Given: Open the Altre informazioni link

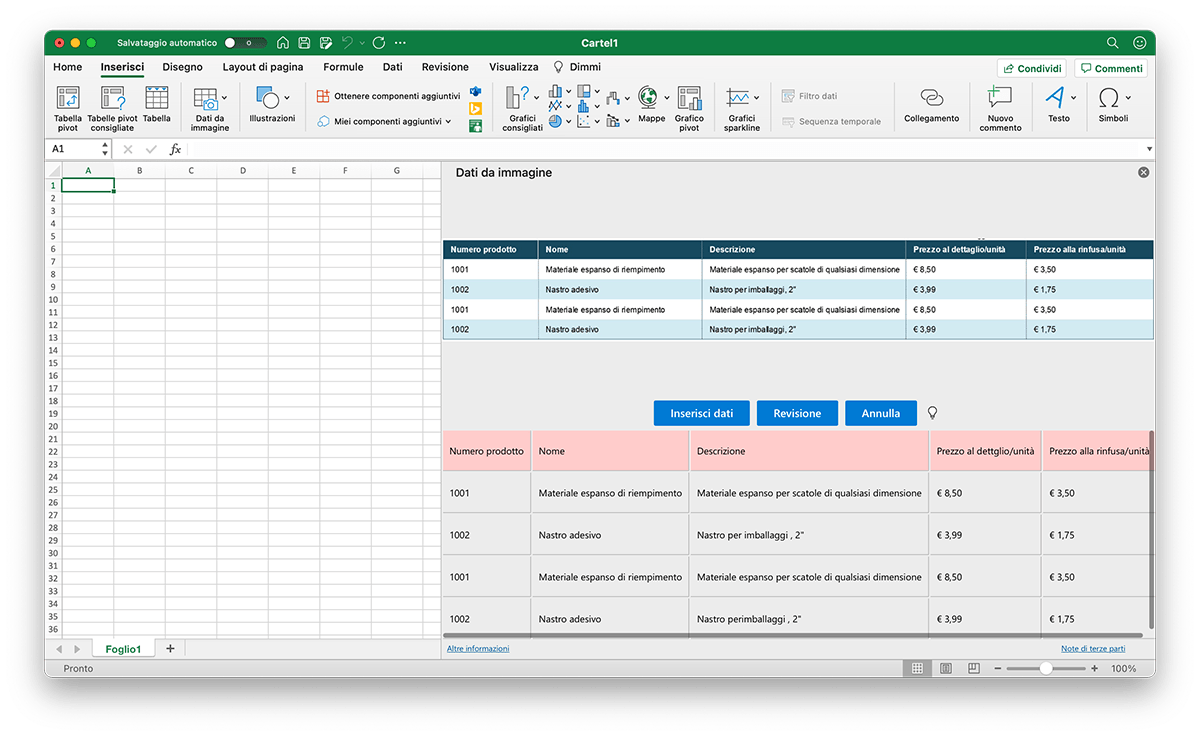Looking at the screenshot, I should [477, 649].
